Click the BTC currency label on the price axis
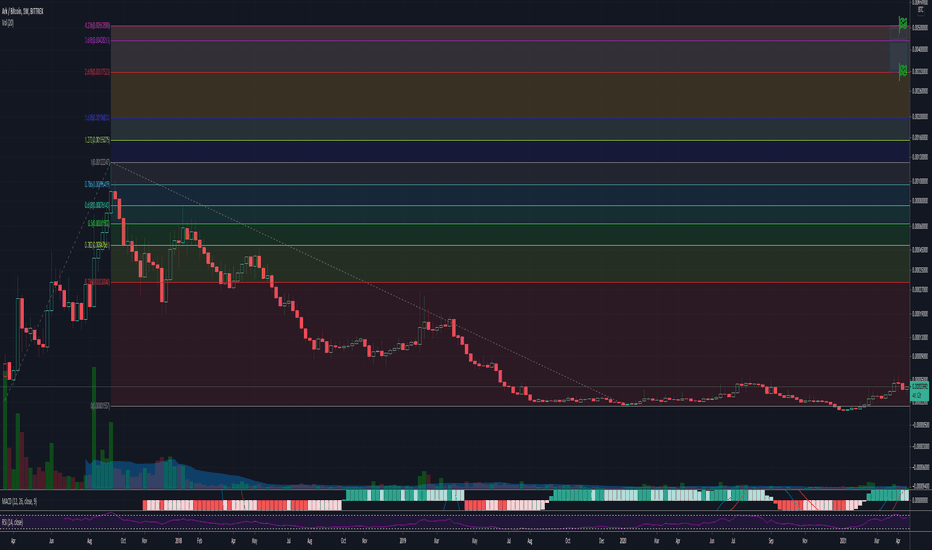This screenshot has height=550, width=932. [x=921, y=10]
